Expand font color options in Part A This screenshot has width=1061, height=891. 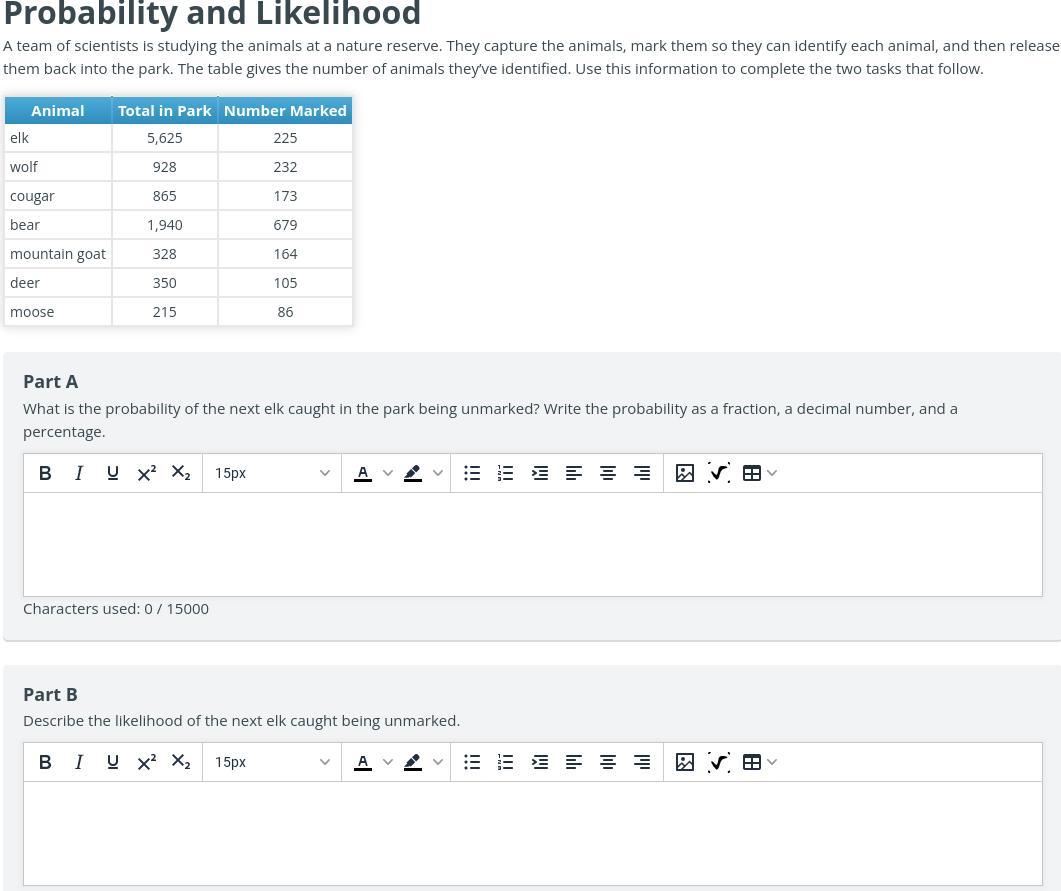388,473
